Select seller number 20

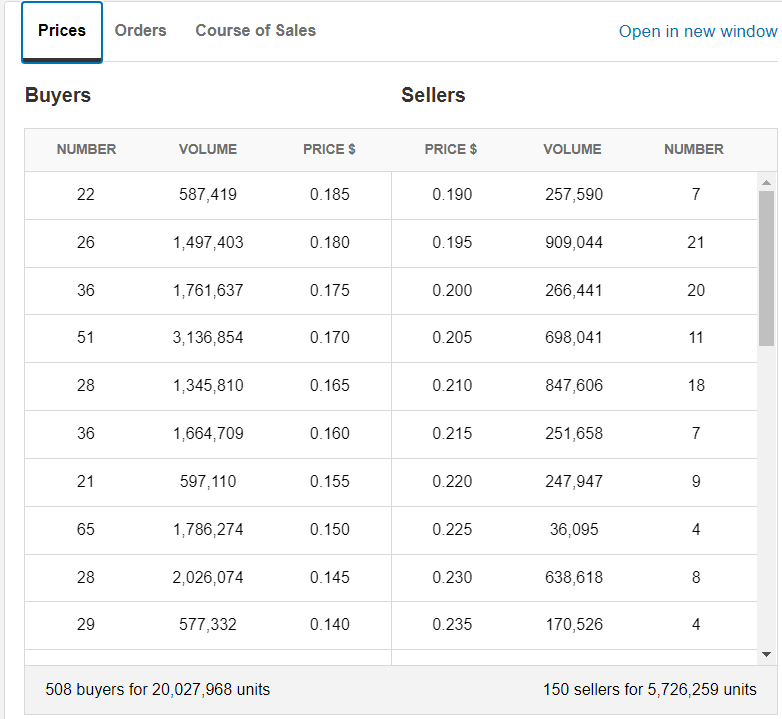coord(696,290)
